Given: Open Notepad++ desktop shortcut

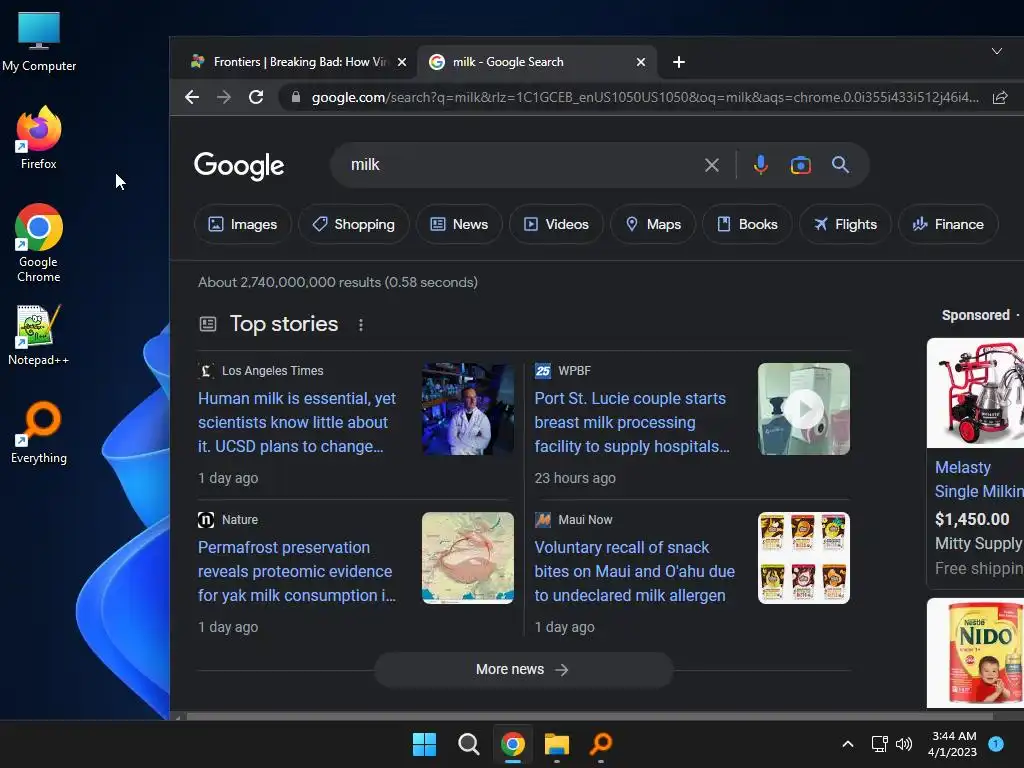Looking at the screenshot, I should tap(39, 335).
